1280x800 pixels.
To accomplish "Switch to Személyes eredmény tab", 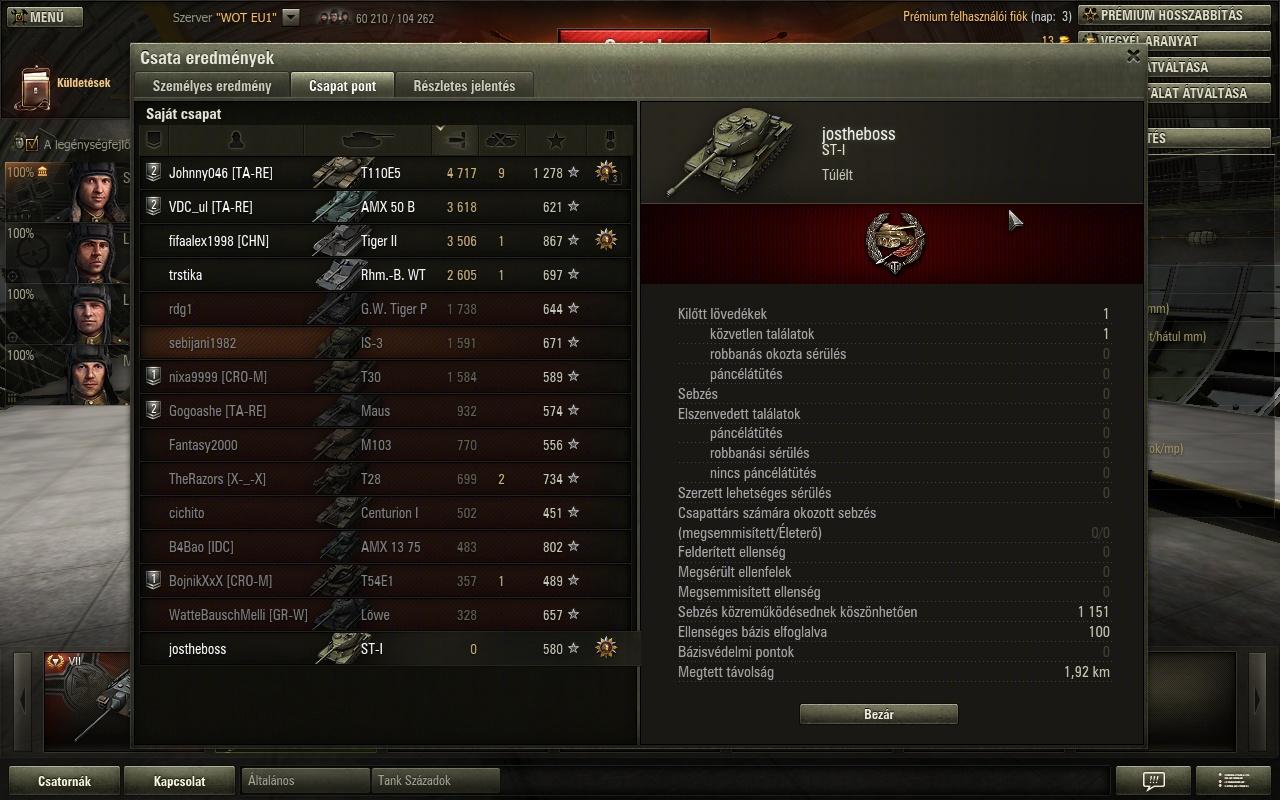I will (x=212, y=86).
